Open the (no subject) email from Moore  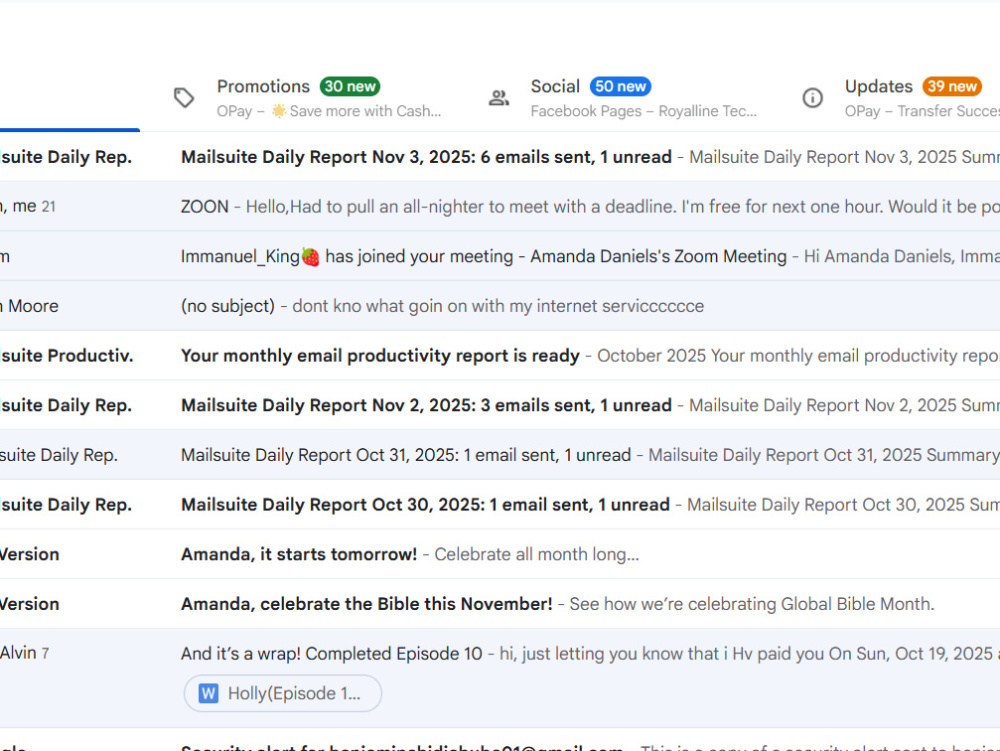point(500,306)
